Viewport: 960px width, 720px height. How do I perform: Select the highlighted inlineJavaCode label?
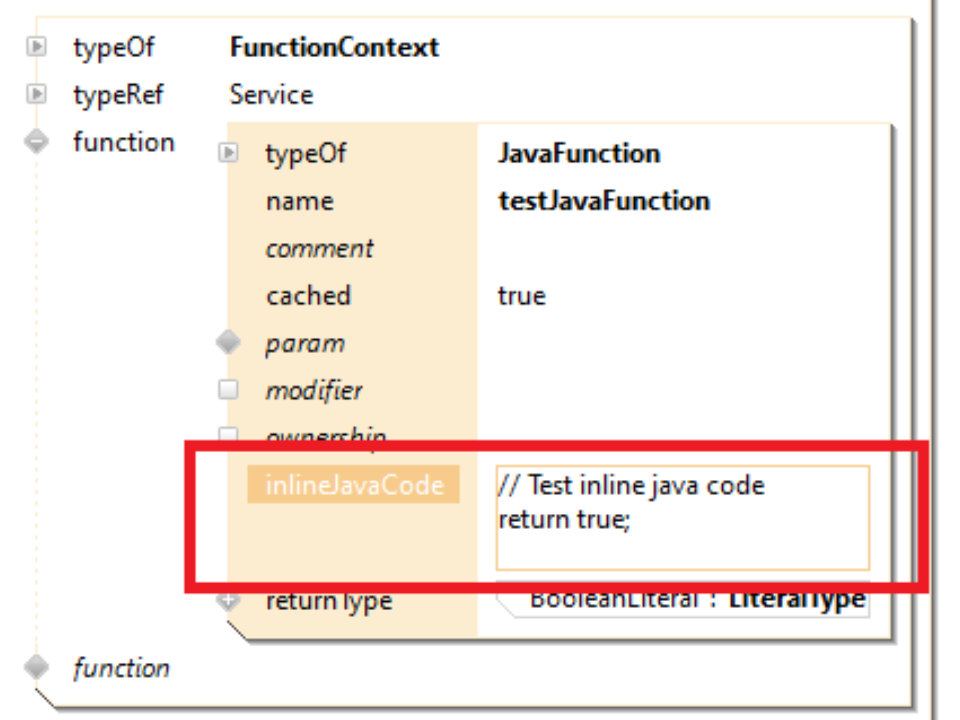click(x=353, y=485)
